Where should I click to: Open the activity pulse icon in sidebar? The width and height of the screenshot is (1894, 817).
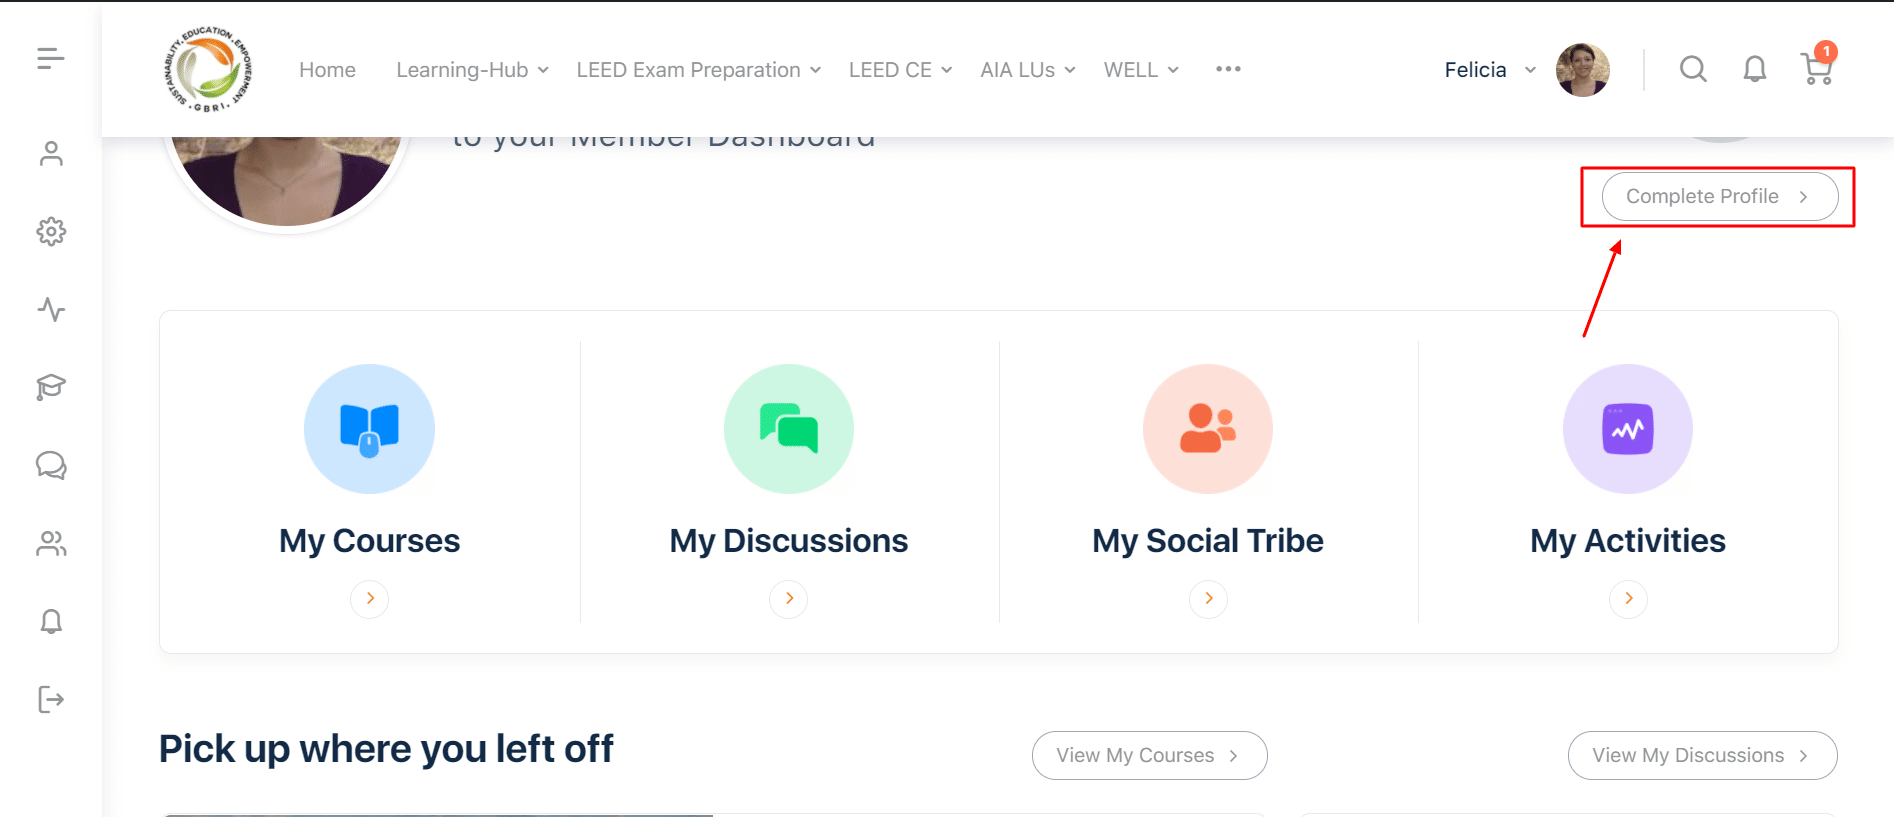point(51,309)
